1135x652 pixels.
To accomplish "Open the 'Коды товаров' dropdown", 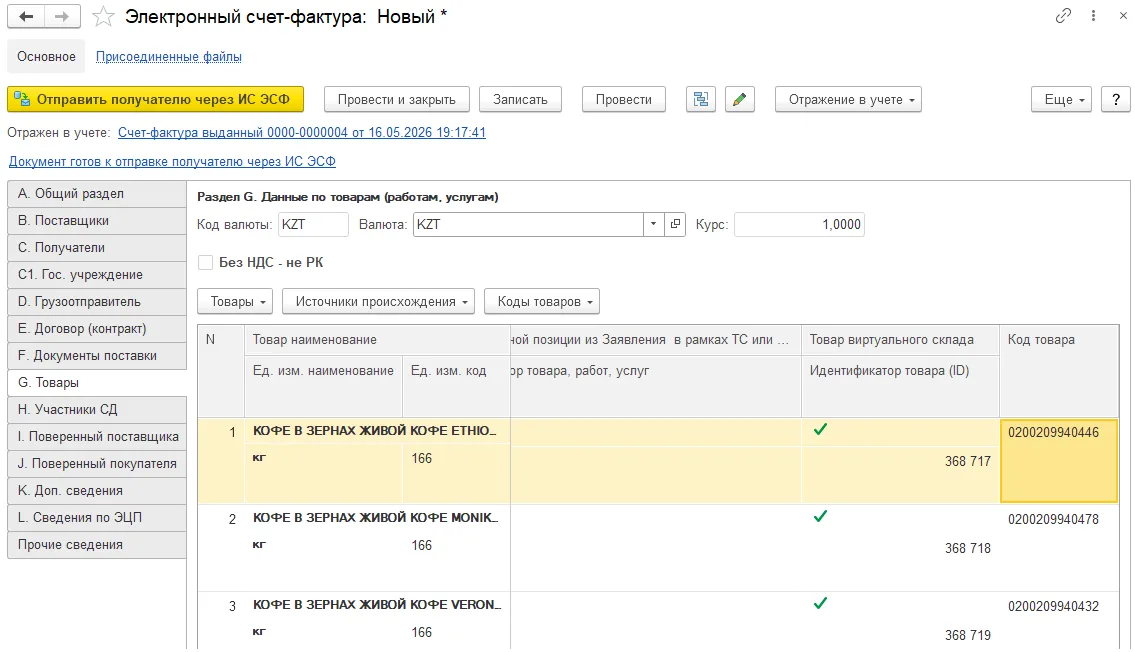I will [x=542, y=302].
